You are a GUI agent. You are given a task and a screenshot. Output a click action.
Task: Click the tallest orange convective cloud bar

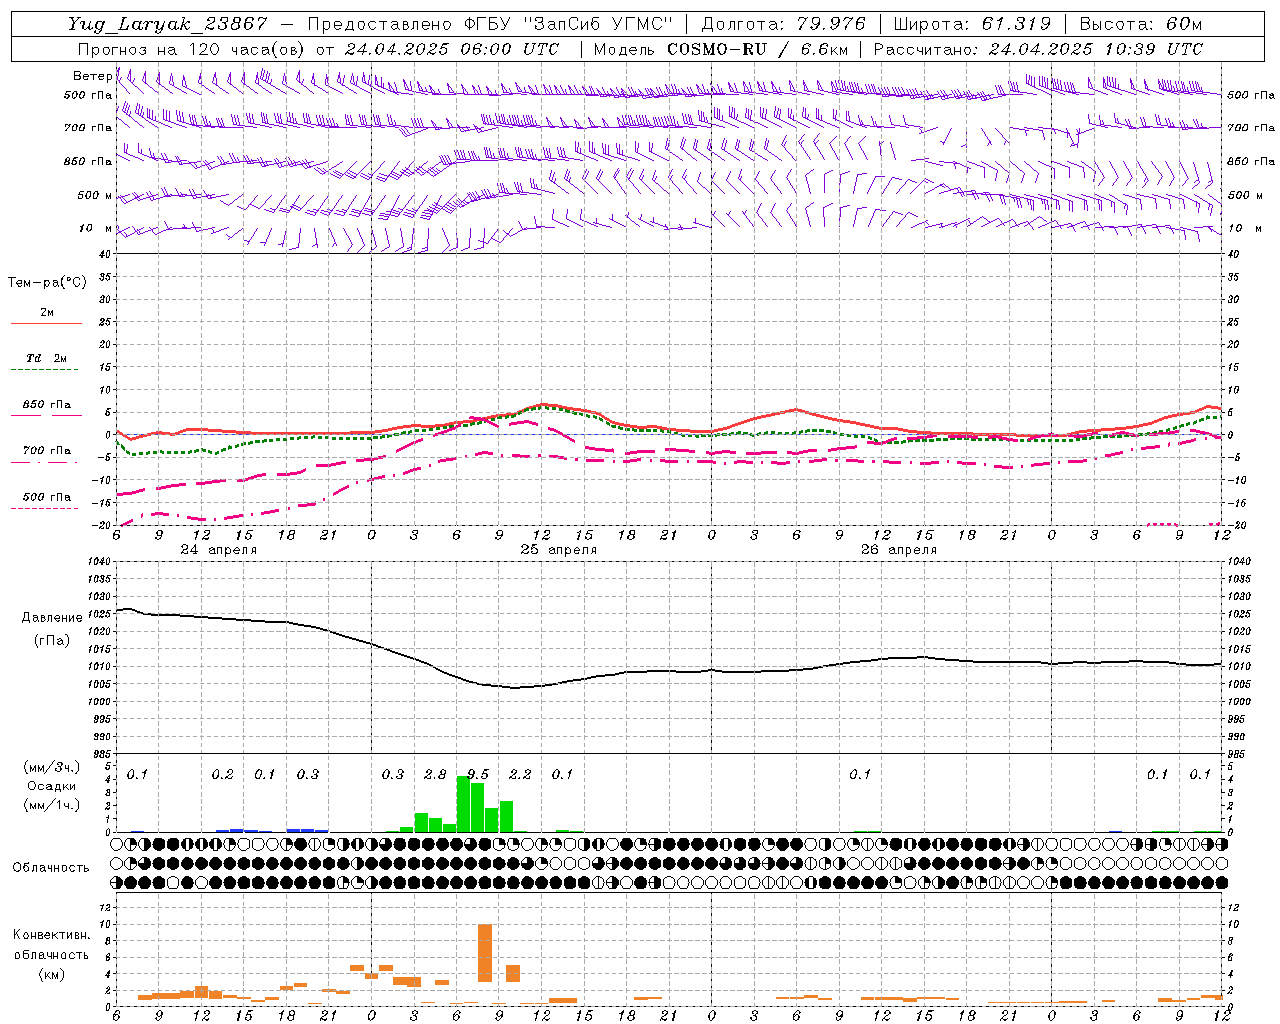pos(485,953)
